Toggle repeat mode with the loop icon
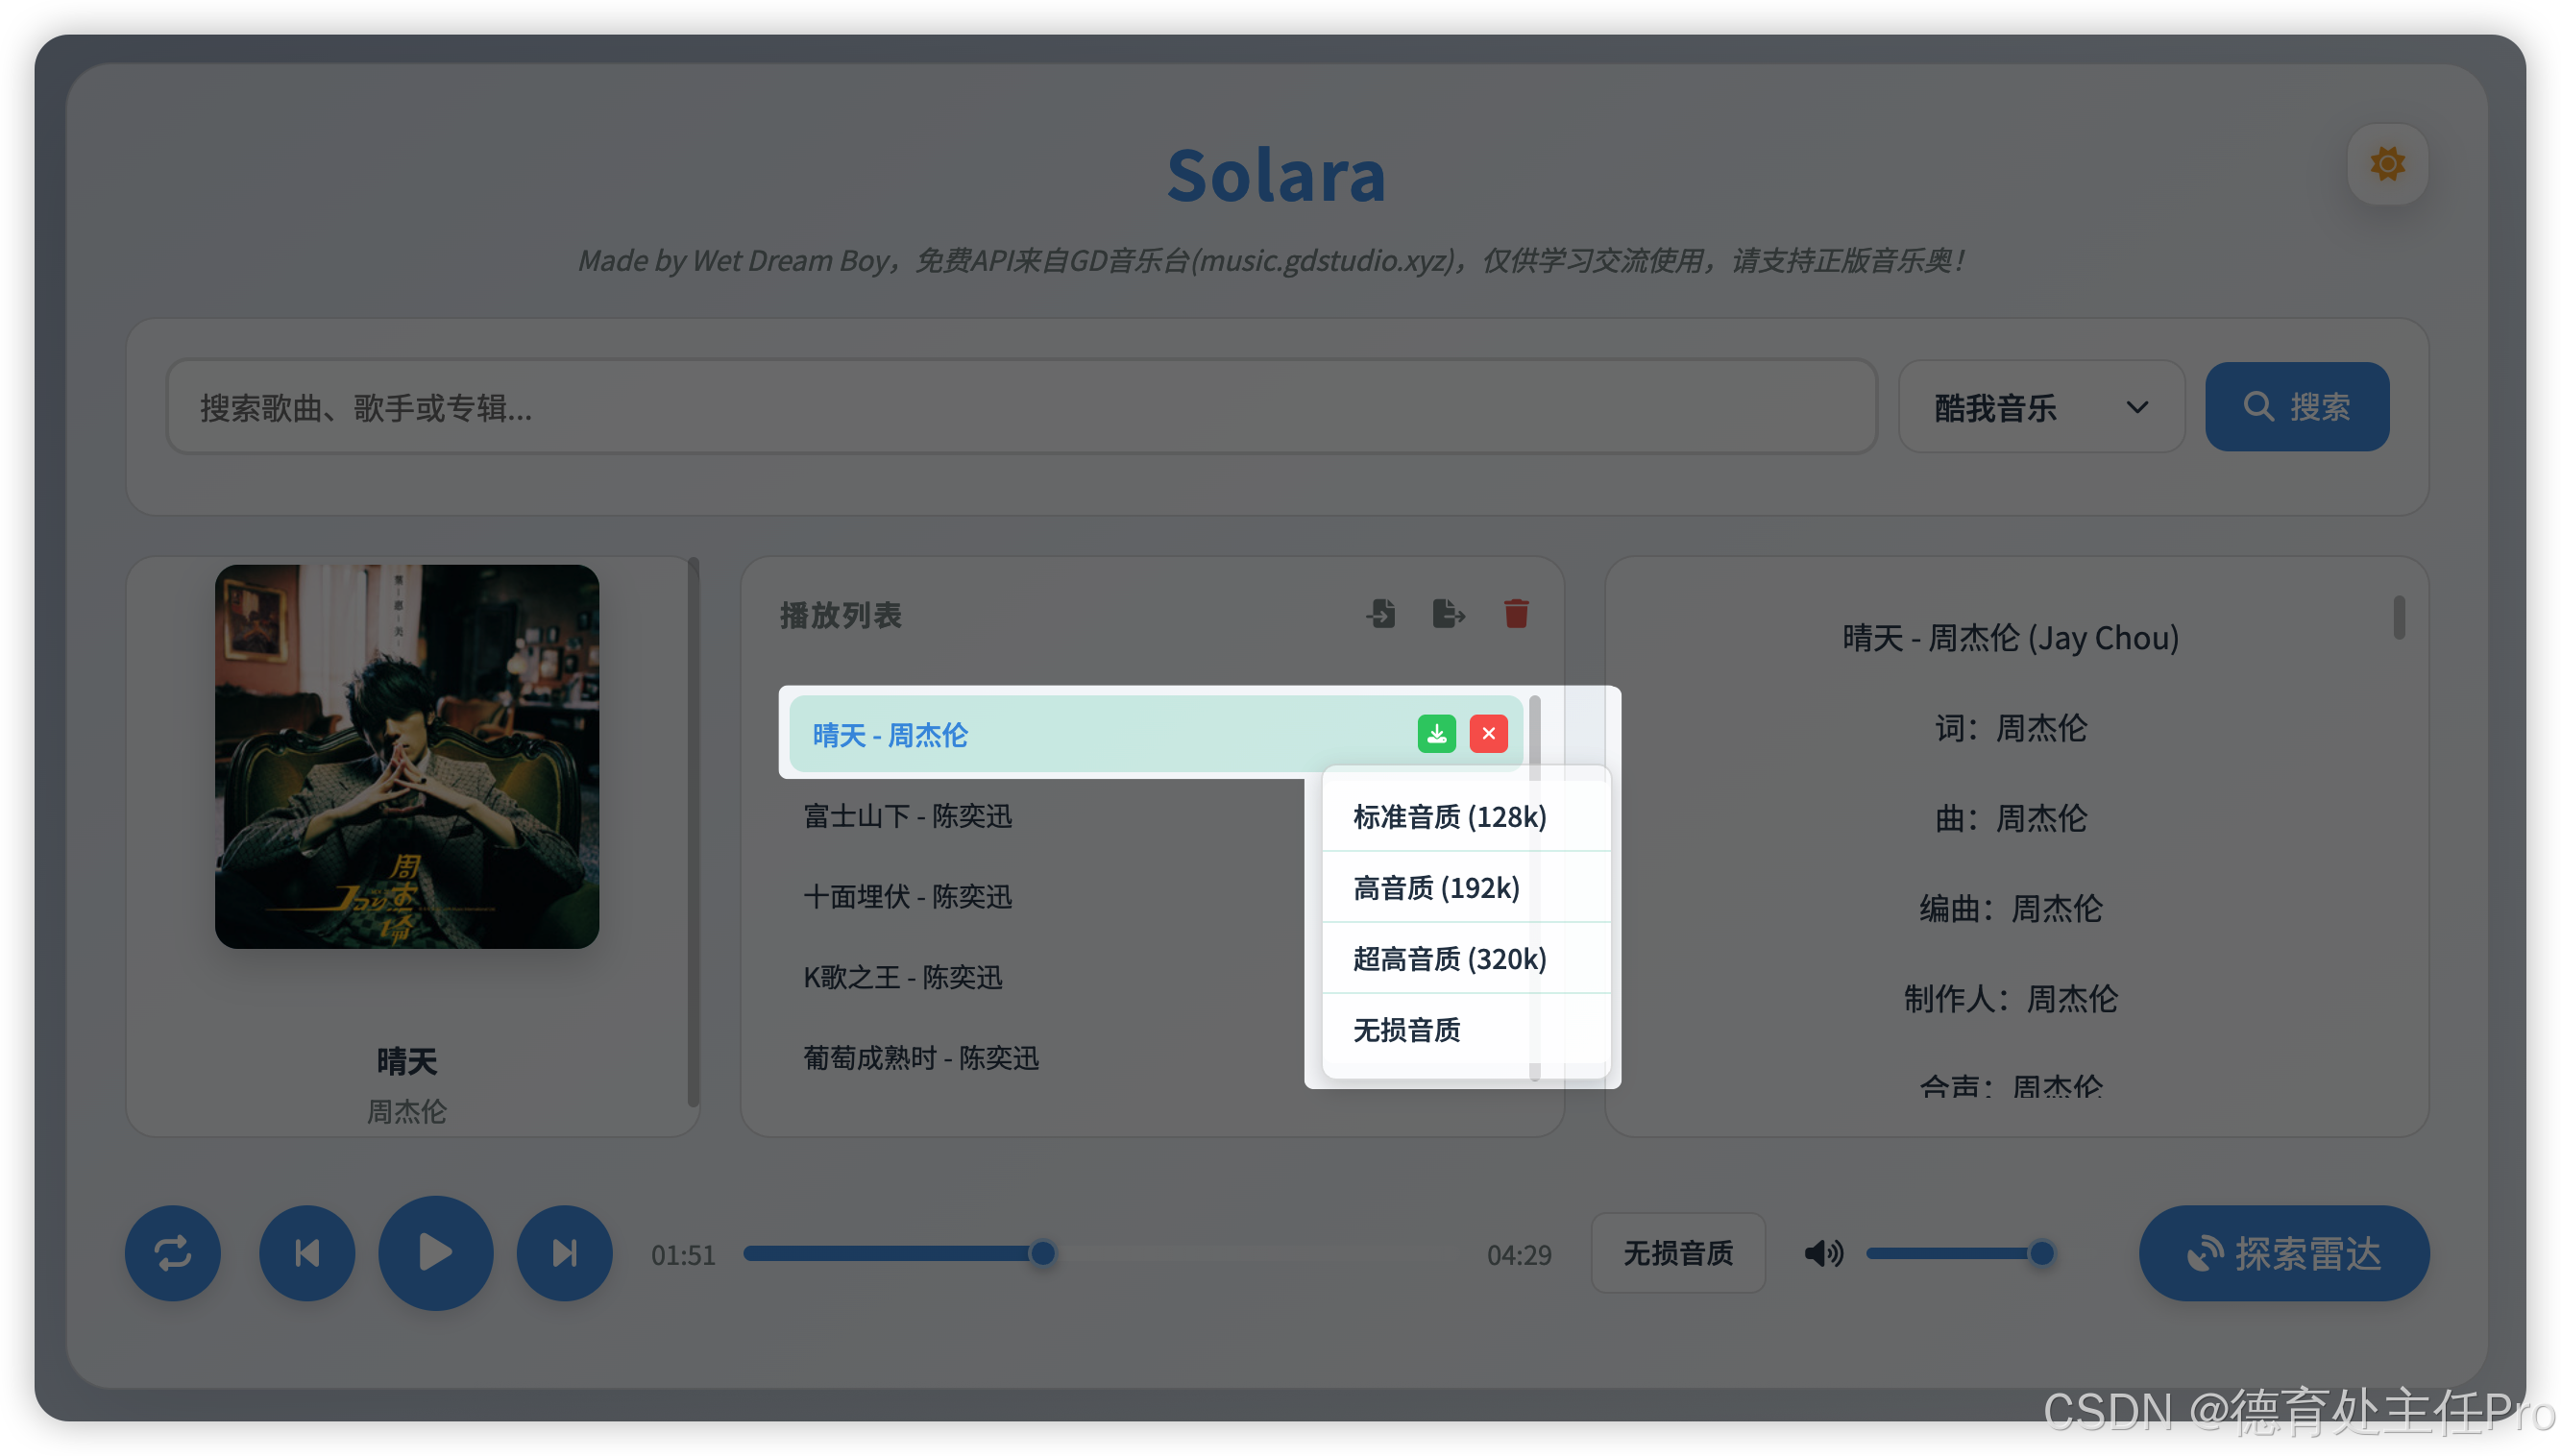 (172, 1253)
